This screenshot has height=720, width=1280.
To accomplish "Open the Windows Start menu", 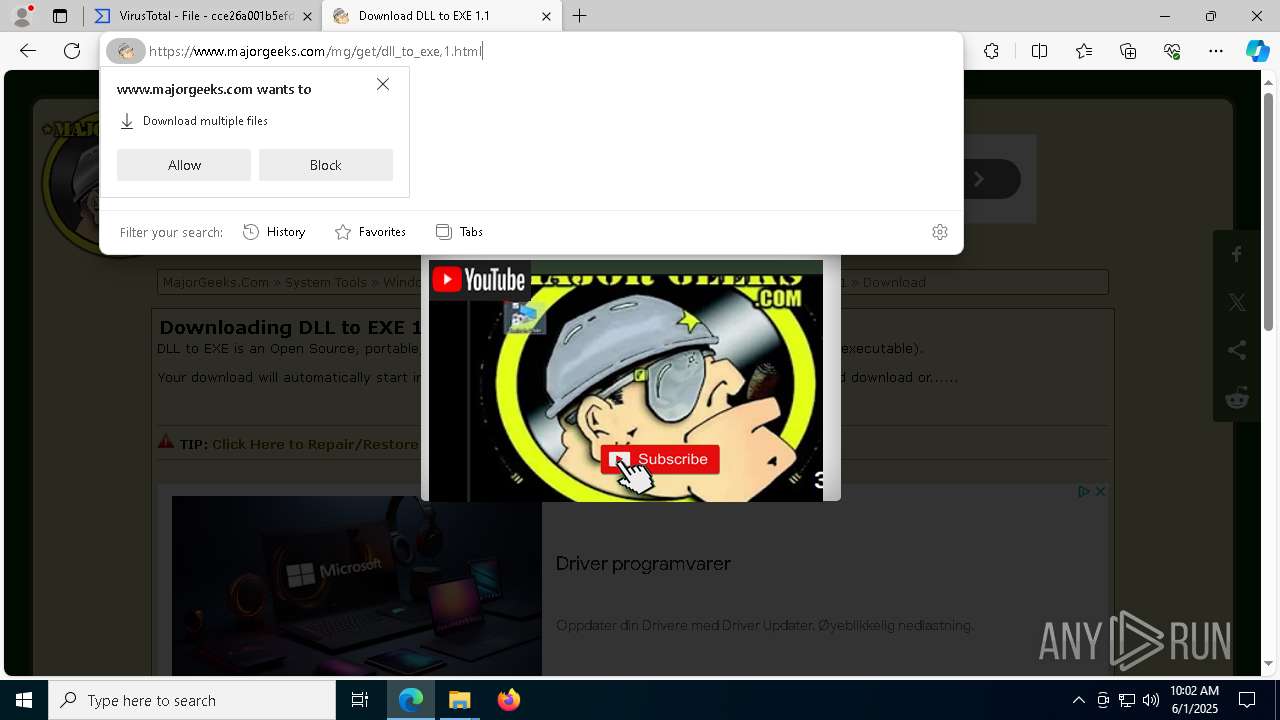I will pos(24,700).
